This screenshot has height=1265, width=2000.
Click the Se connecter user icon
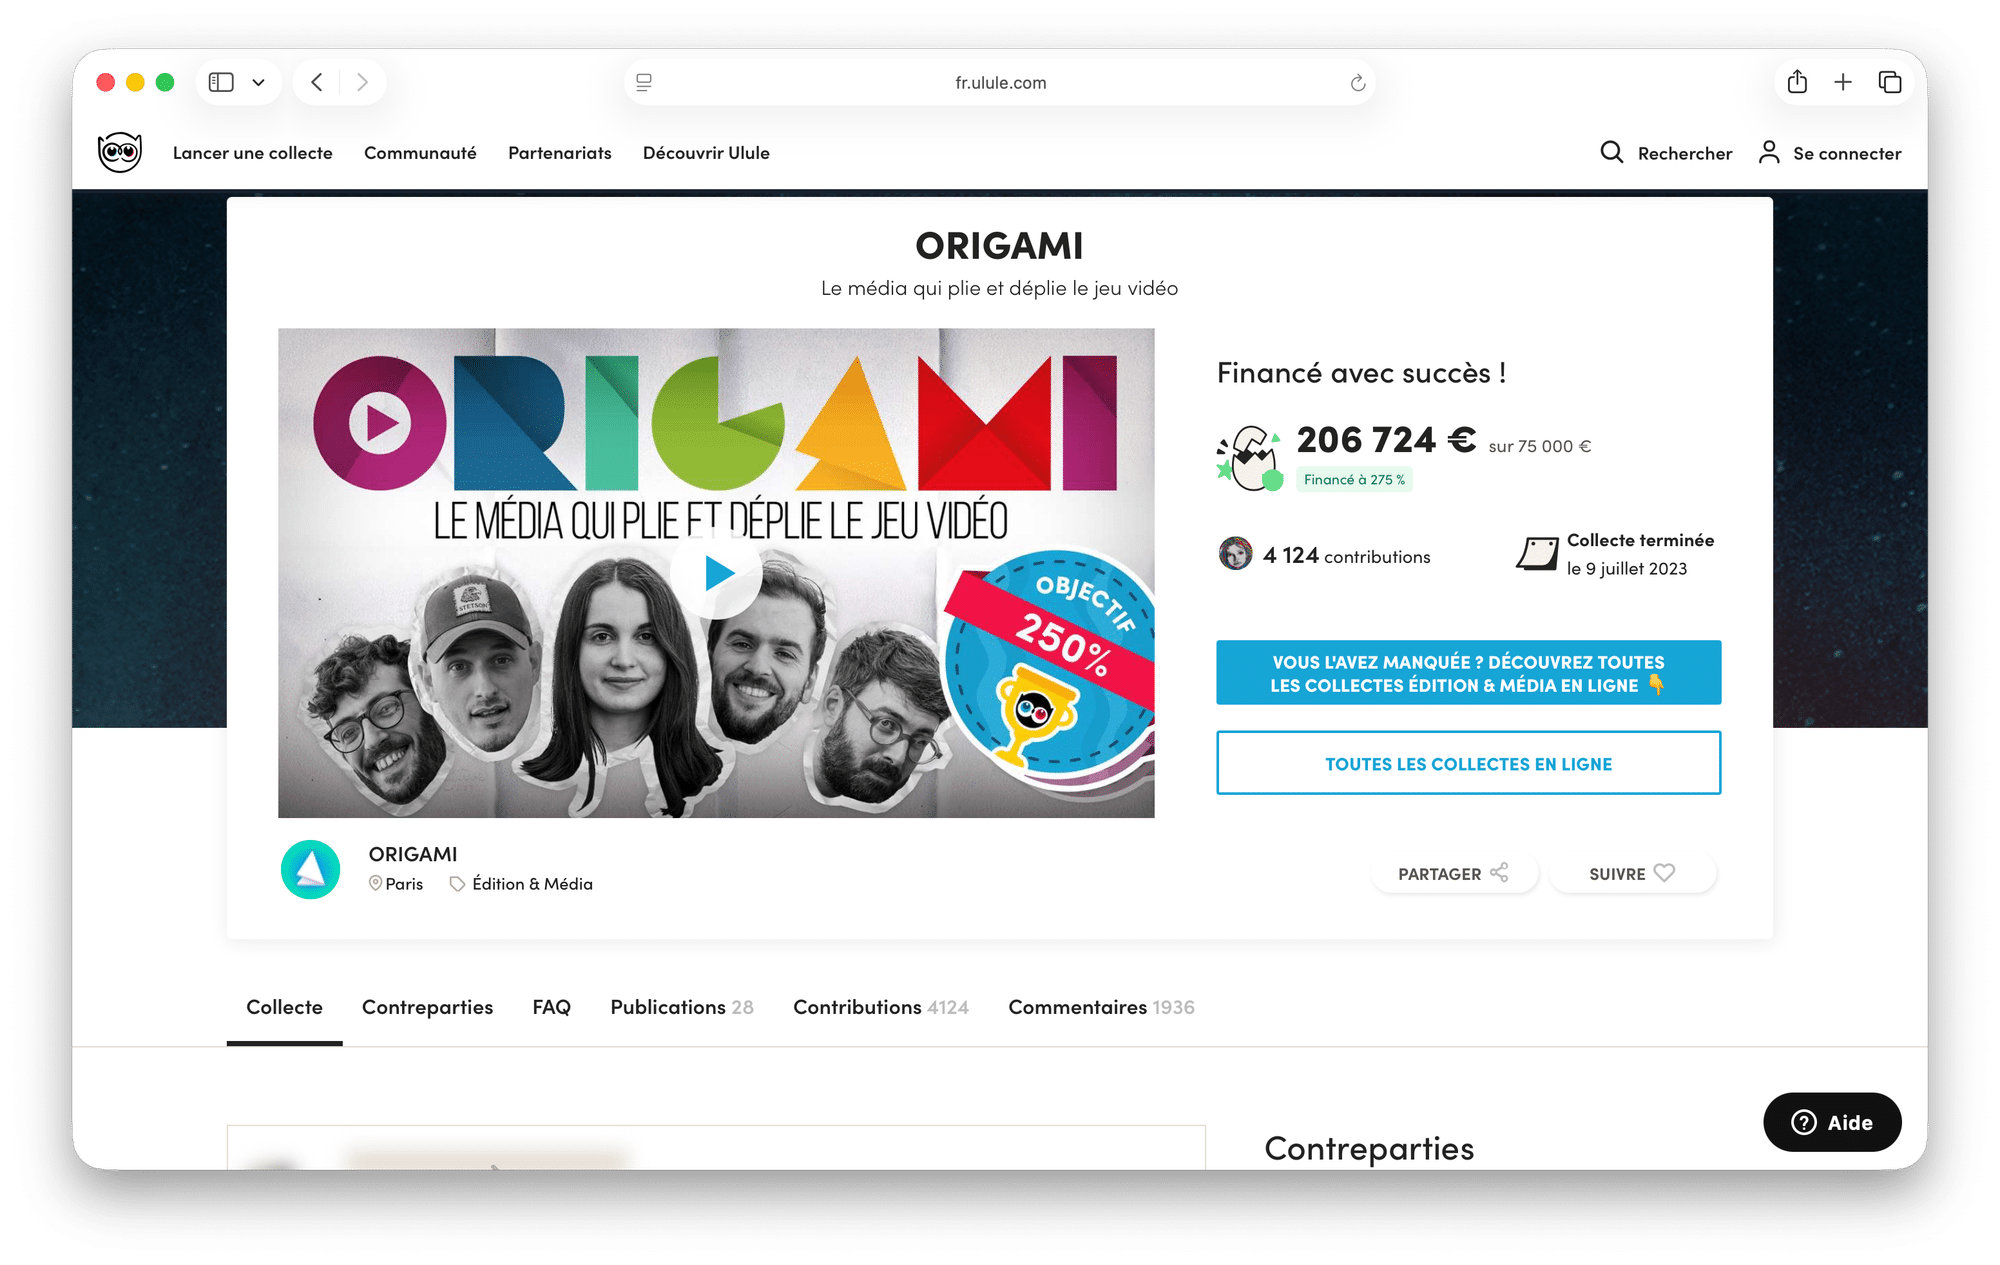(1769, 152)
